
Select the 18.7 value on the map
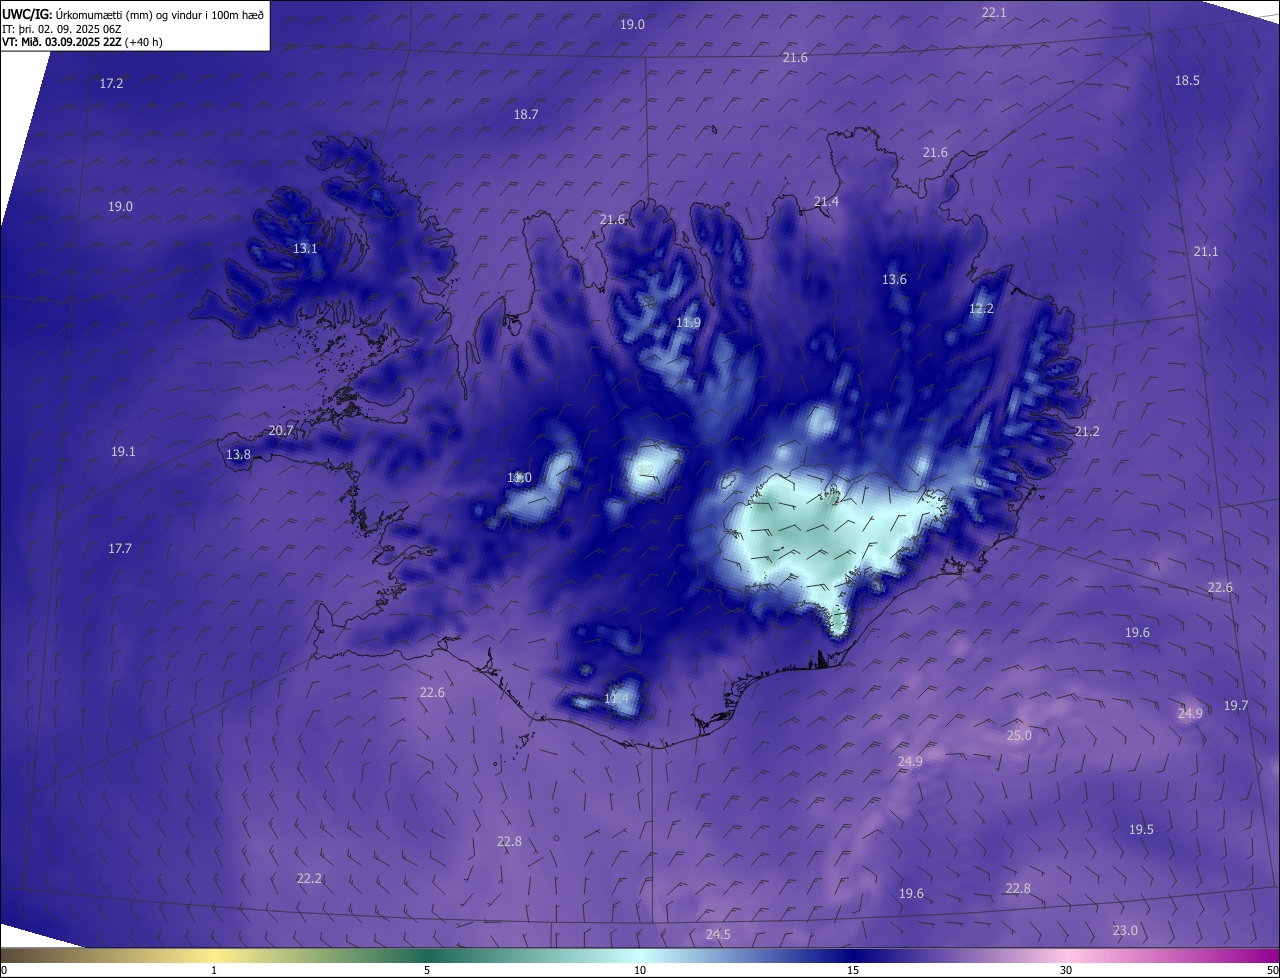526,114
